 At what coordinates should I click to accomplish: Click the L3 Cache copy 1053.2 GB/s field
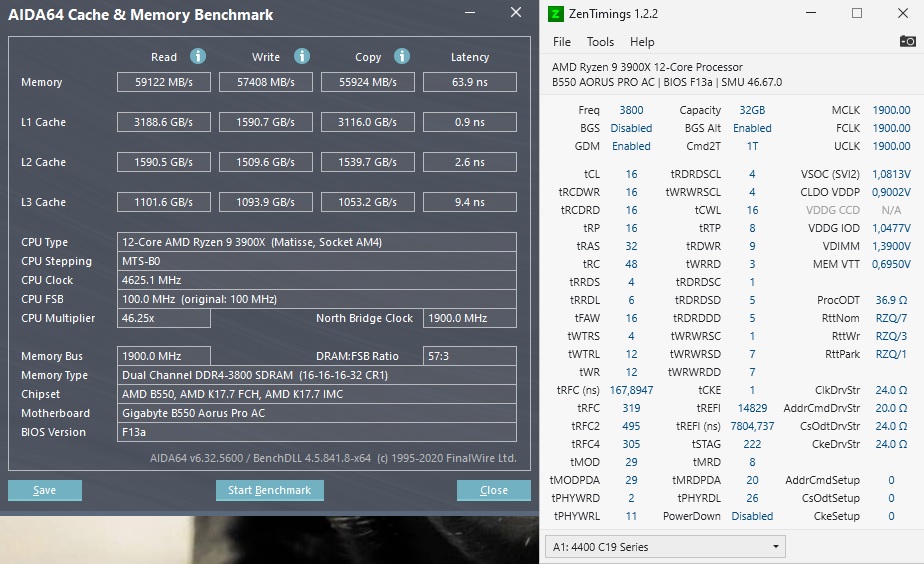(368, 202)
